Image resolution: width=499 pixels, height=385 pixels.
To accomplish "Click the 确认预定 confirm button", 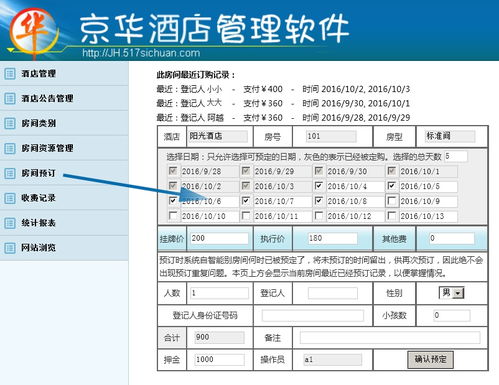I will tap(430, 359).
